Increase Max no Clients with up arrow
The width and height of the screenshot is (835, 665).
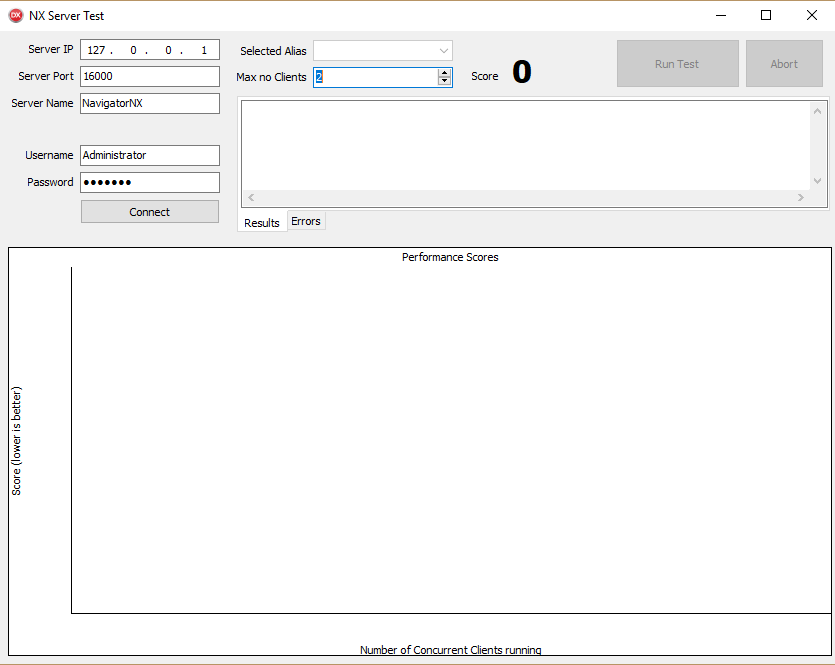444,73
